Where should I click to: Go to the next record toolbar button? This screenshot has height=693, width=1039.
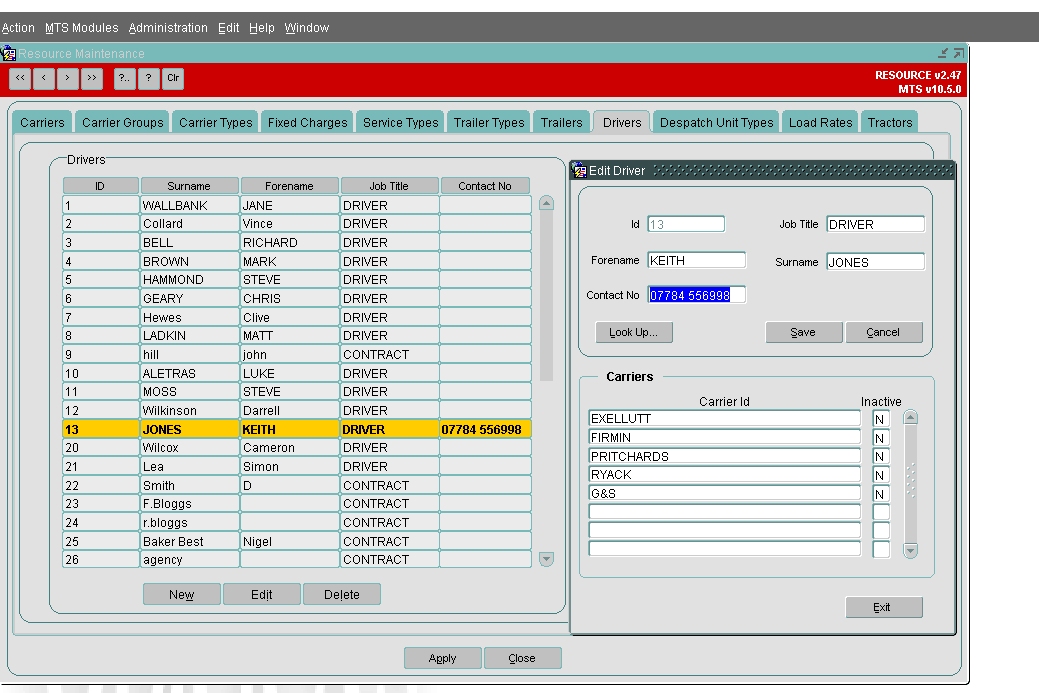pos(68,78)
